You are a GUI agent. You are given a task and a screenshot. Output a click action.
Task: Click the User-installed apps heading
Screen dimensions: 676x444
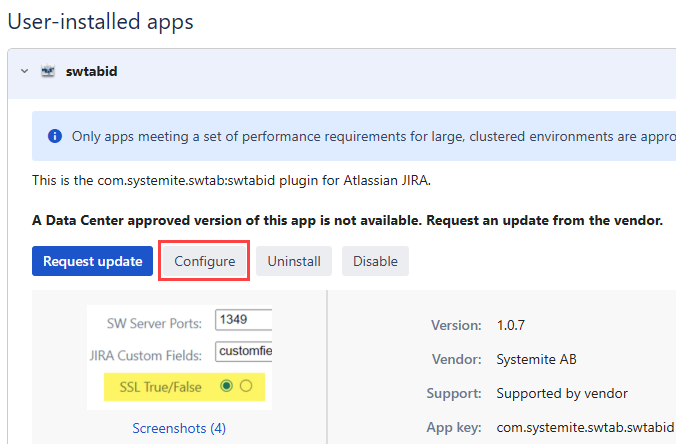click(100, 21)
